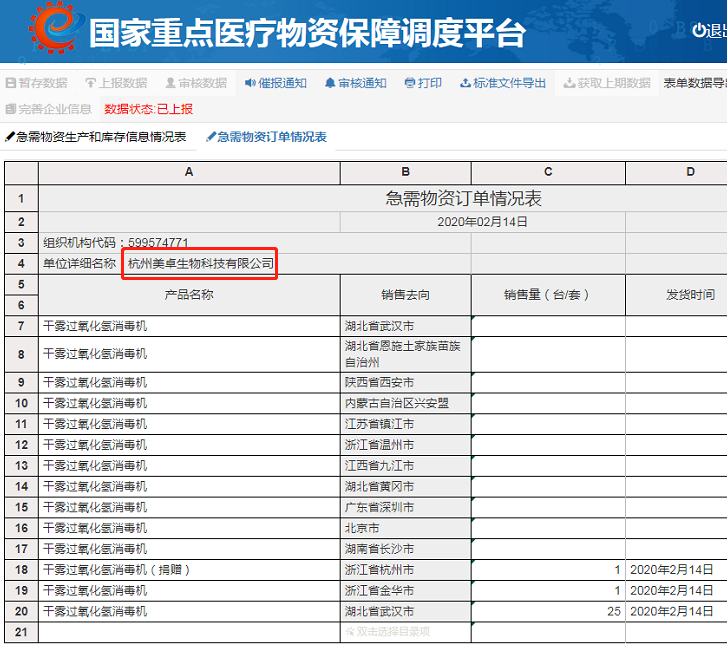
Task: Click the 审核数据 review button
Action: 196,84
